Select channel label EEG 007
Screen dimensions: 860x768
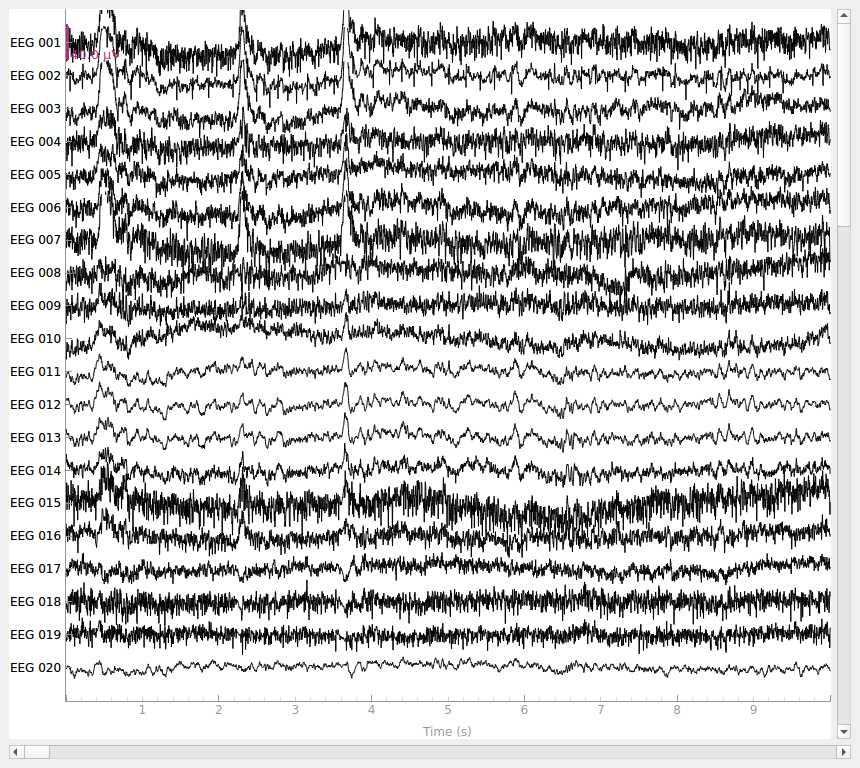36,240
